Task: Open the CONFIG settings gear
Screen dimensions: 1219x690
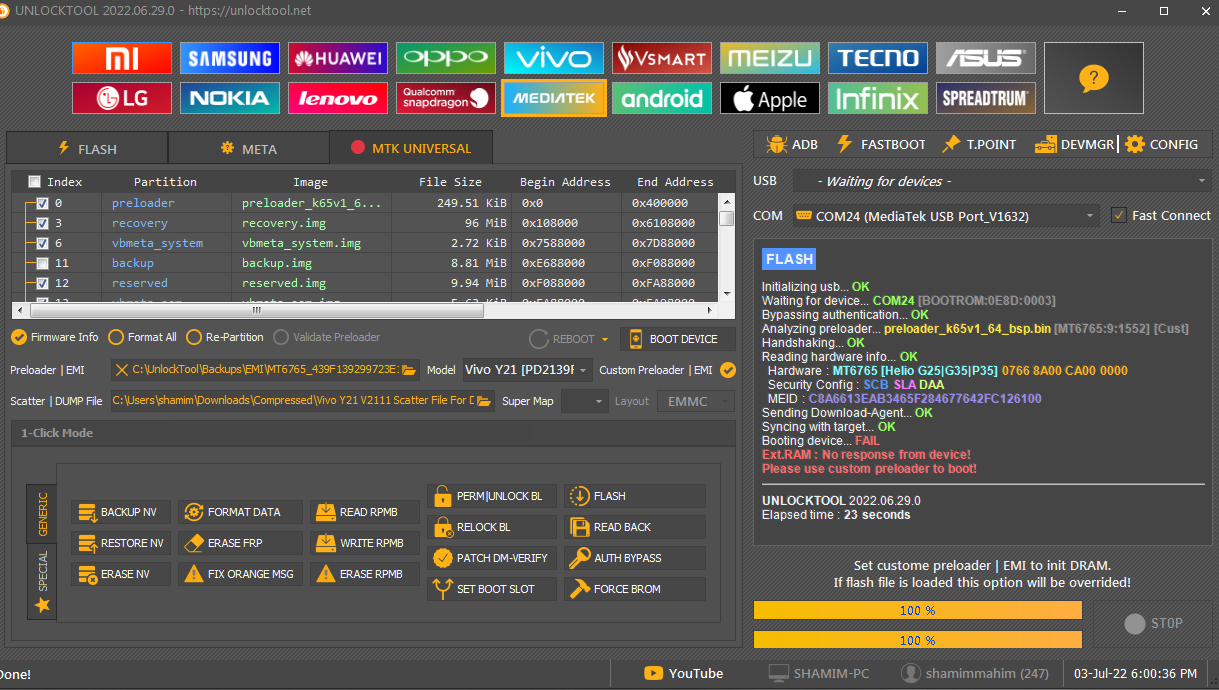Action: [x=1161, y=144]
